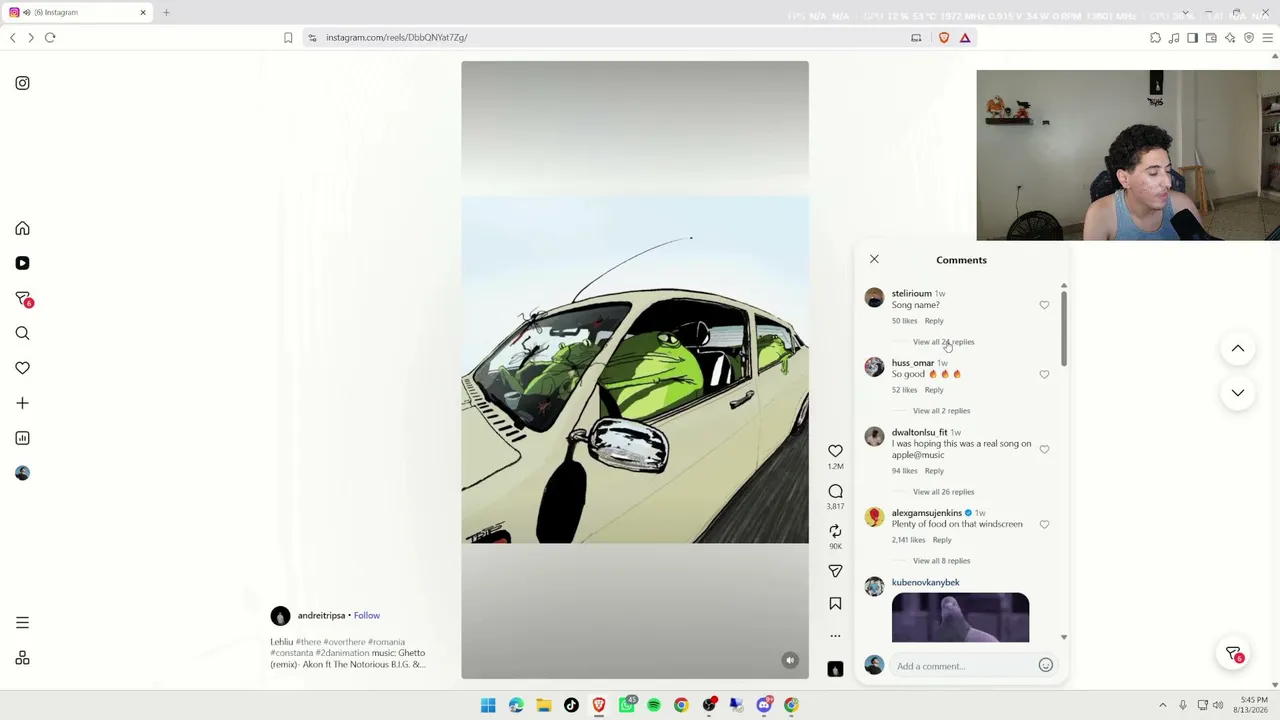Viewport: 1280px width, 720px height.
Task: Reply to huss_omar's comment
Action: click(934, 390)
